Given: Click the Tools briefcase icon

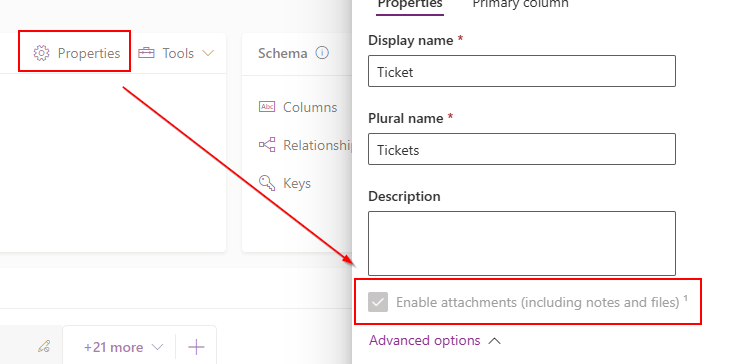Looking at the screenshot, I should [146, 53].
